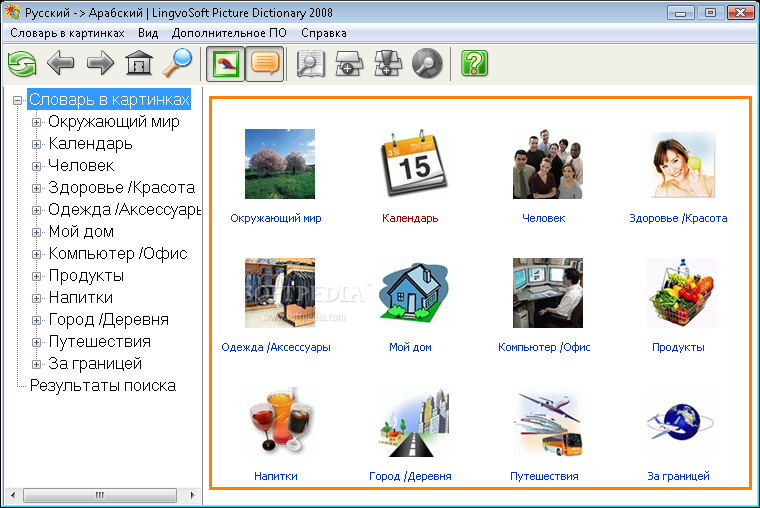Toggle the parrot picture view button
Viewport: 760px width, 508px height.
[226, 64]
